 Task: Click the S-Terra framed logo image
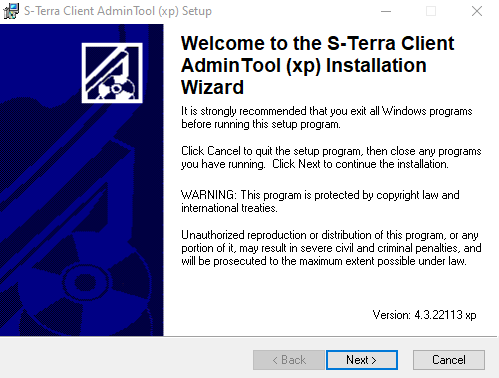coord(112,73)
